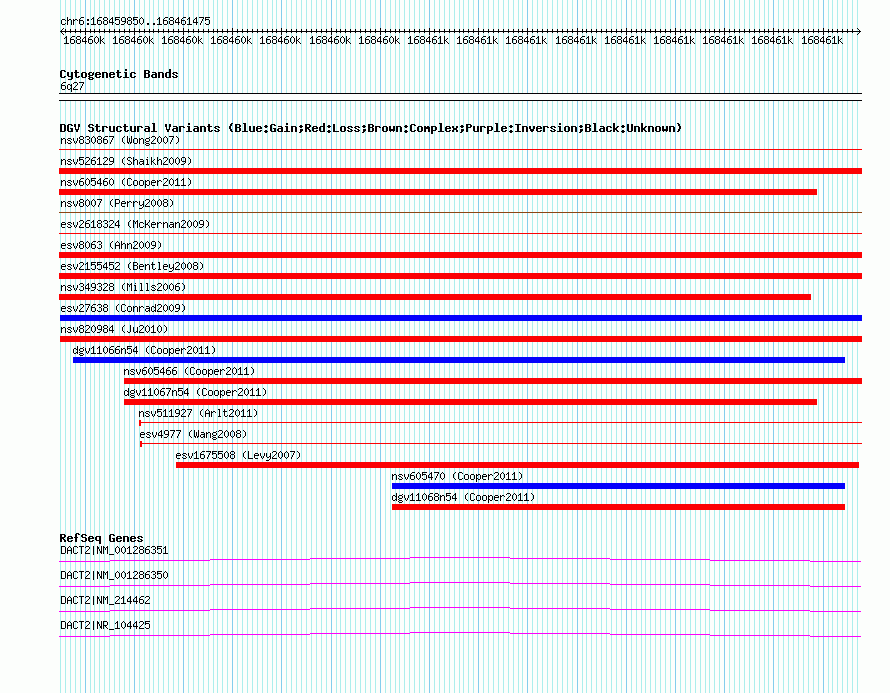890x693 pixels.
Task: Select the esv1675508 (Levy2007) label
Action: (x=238, y=455)
